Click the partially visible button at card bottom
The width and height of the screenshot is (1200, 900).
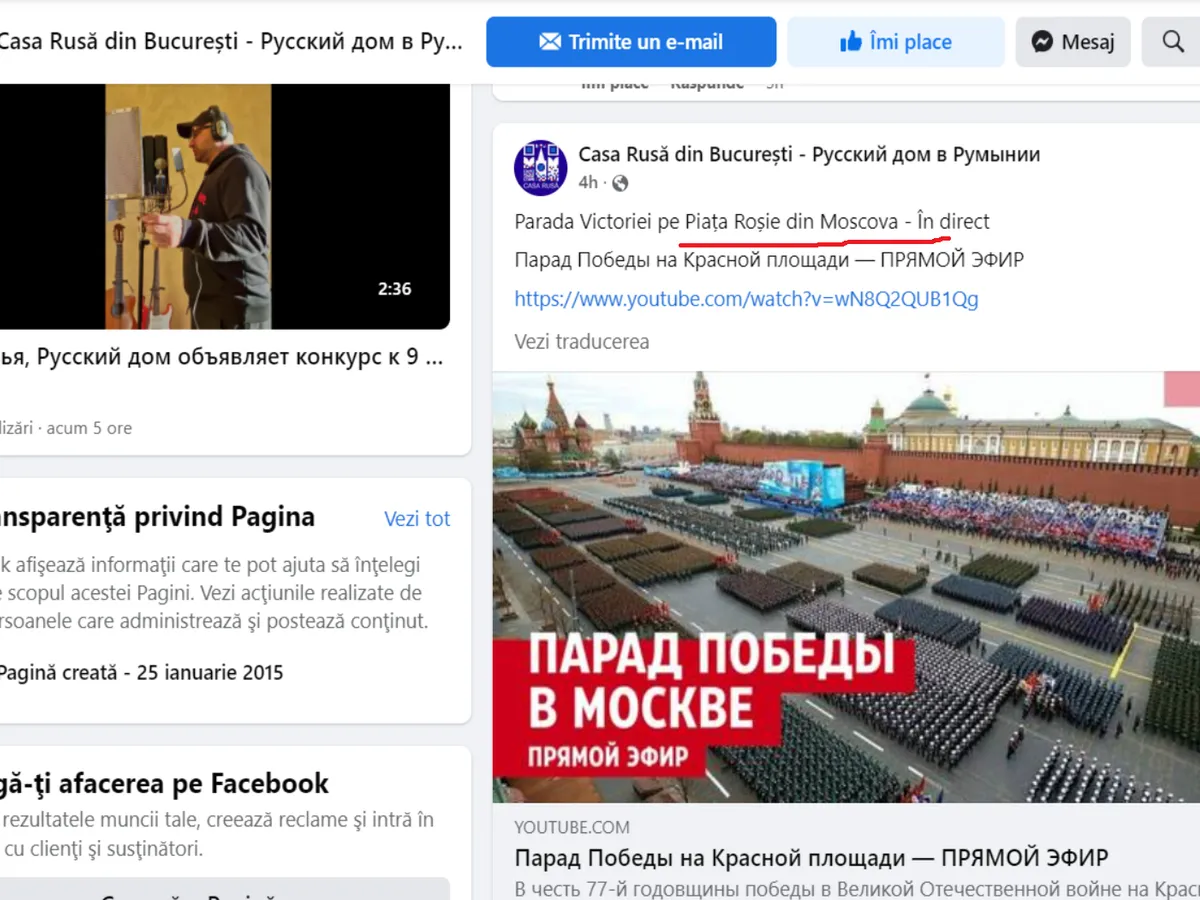(224, 889)
